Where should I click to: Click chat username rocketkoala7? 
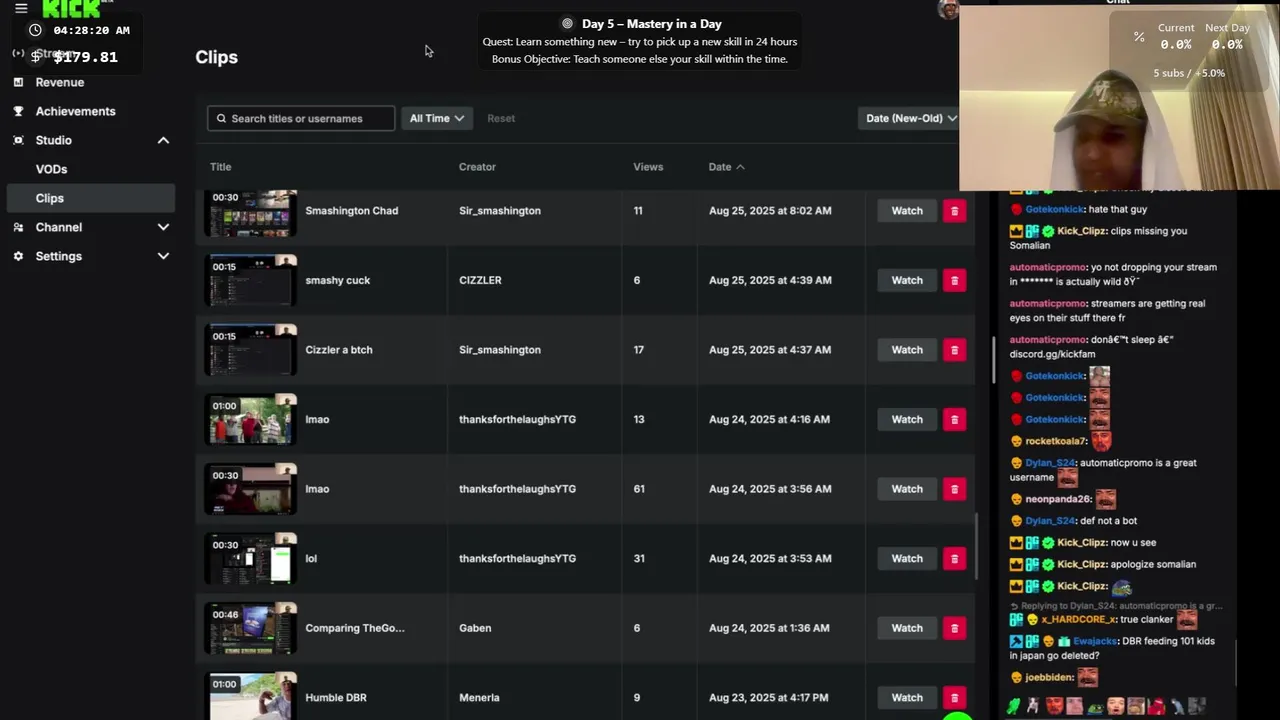coord(1056,441)
